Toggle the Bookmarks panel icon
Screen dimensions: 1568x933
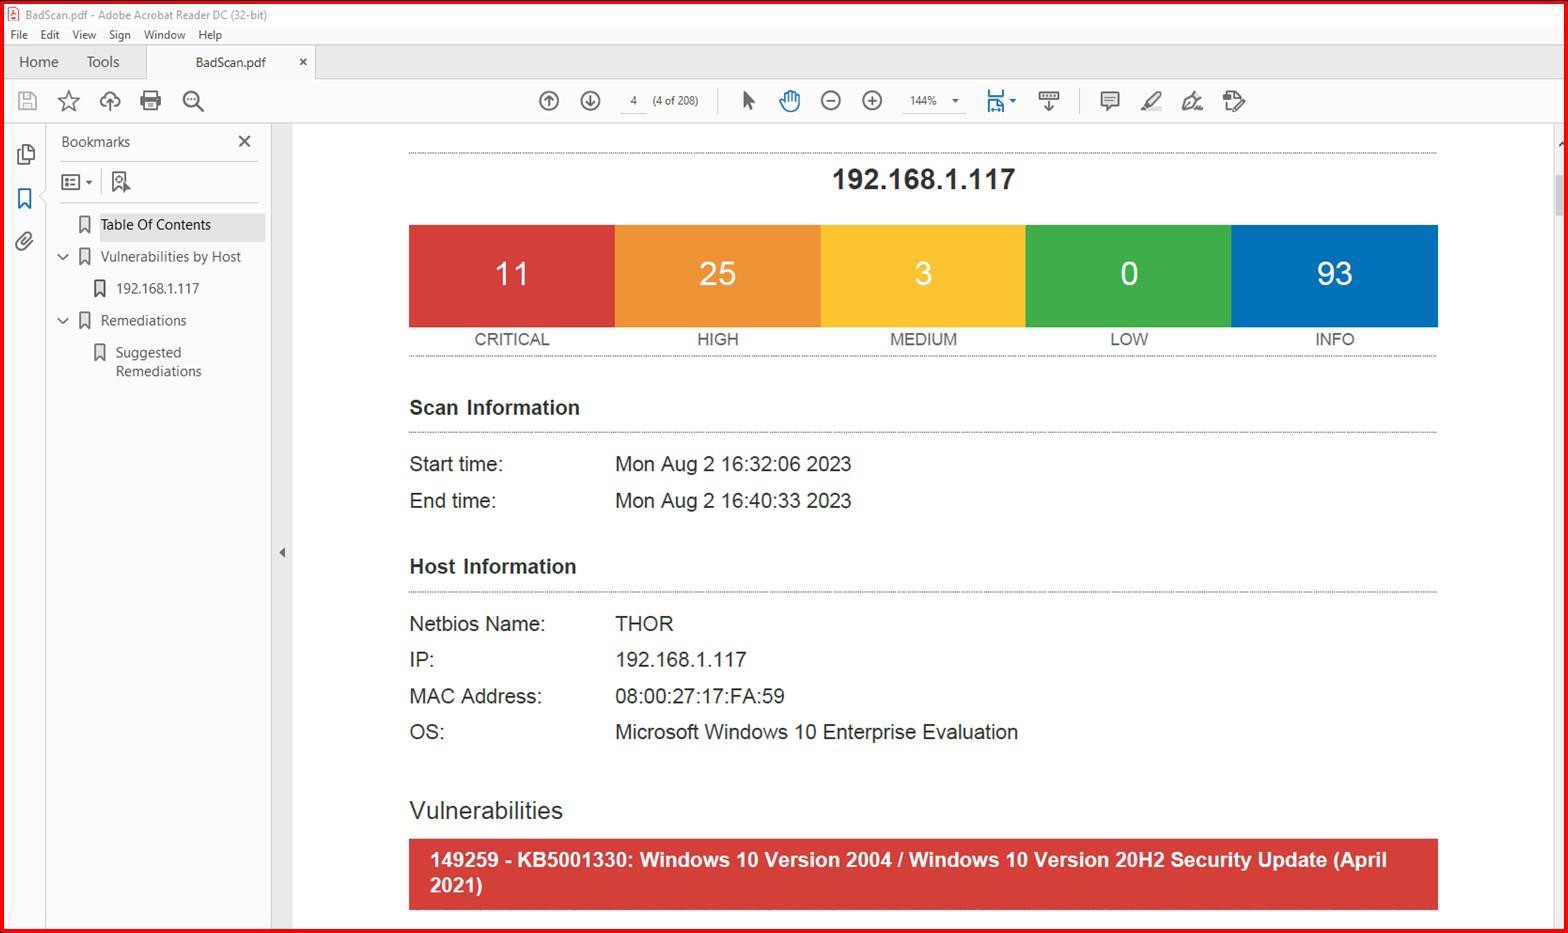coord(25,198)
